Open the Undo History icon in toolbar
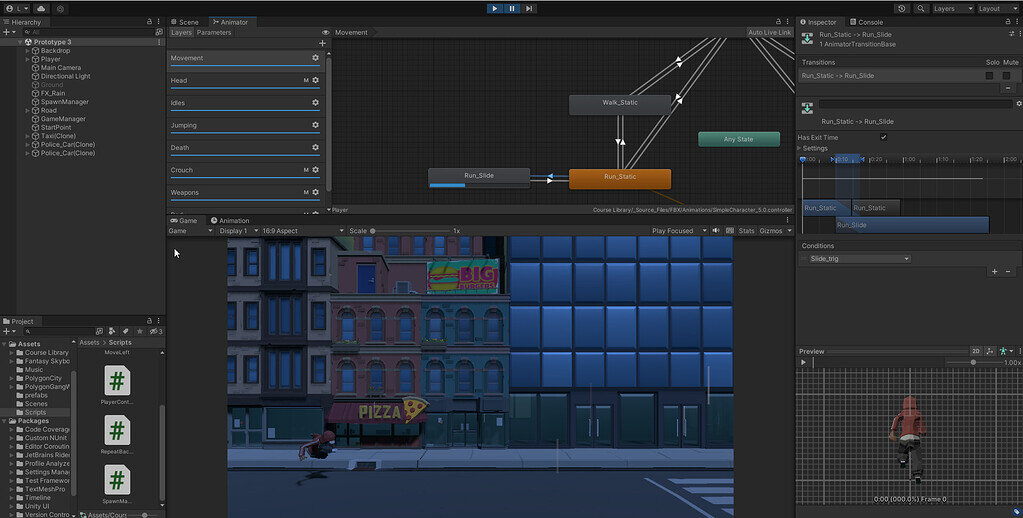The width and height of the screenshot is (1023, 518). [903, 8]
